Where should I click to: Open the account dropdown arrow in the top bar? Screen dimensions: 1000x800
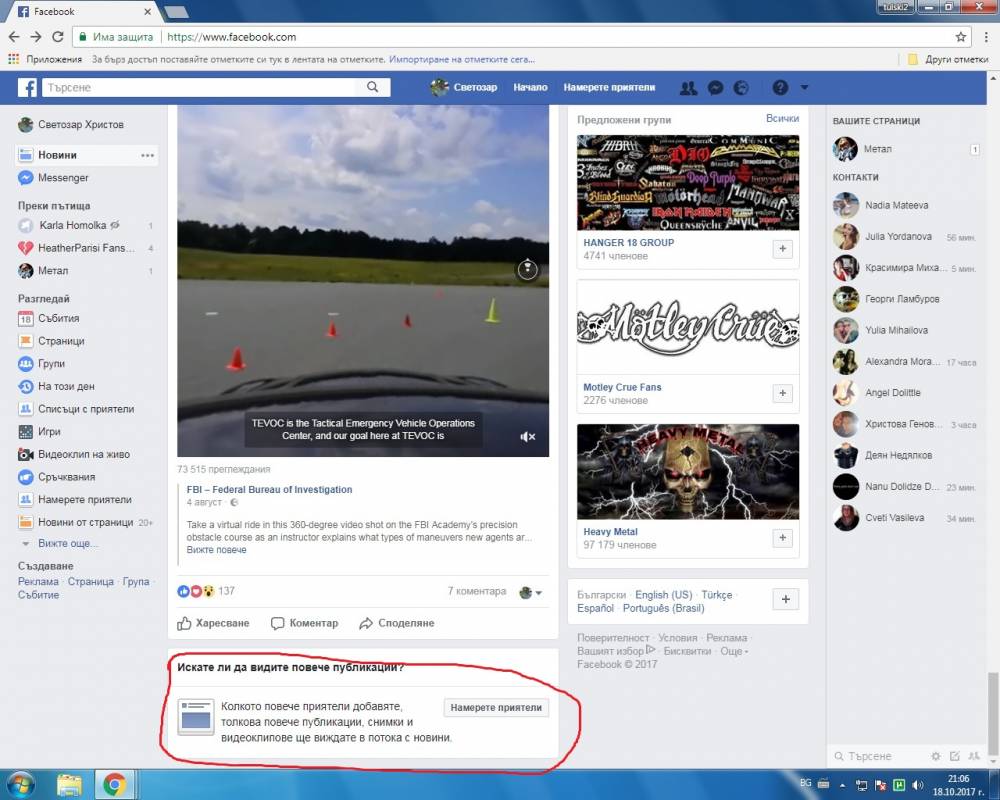point(804,87)
